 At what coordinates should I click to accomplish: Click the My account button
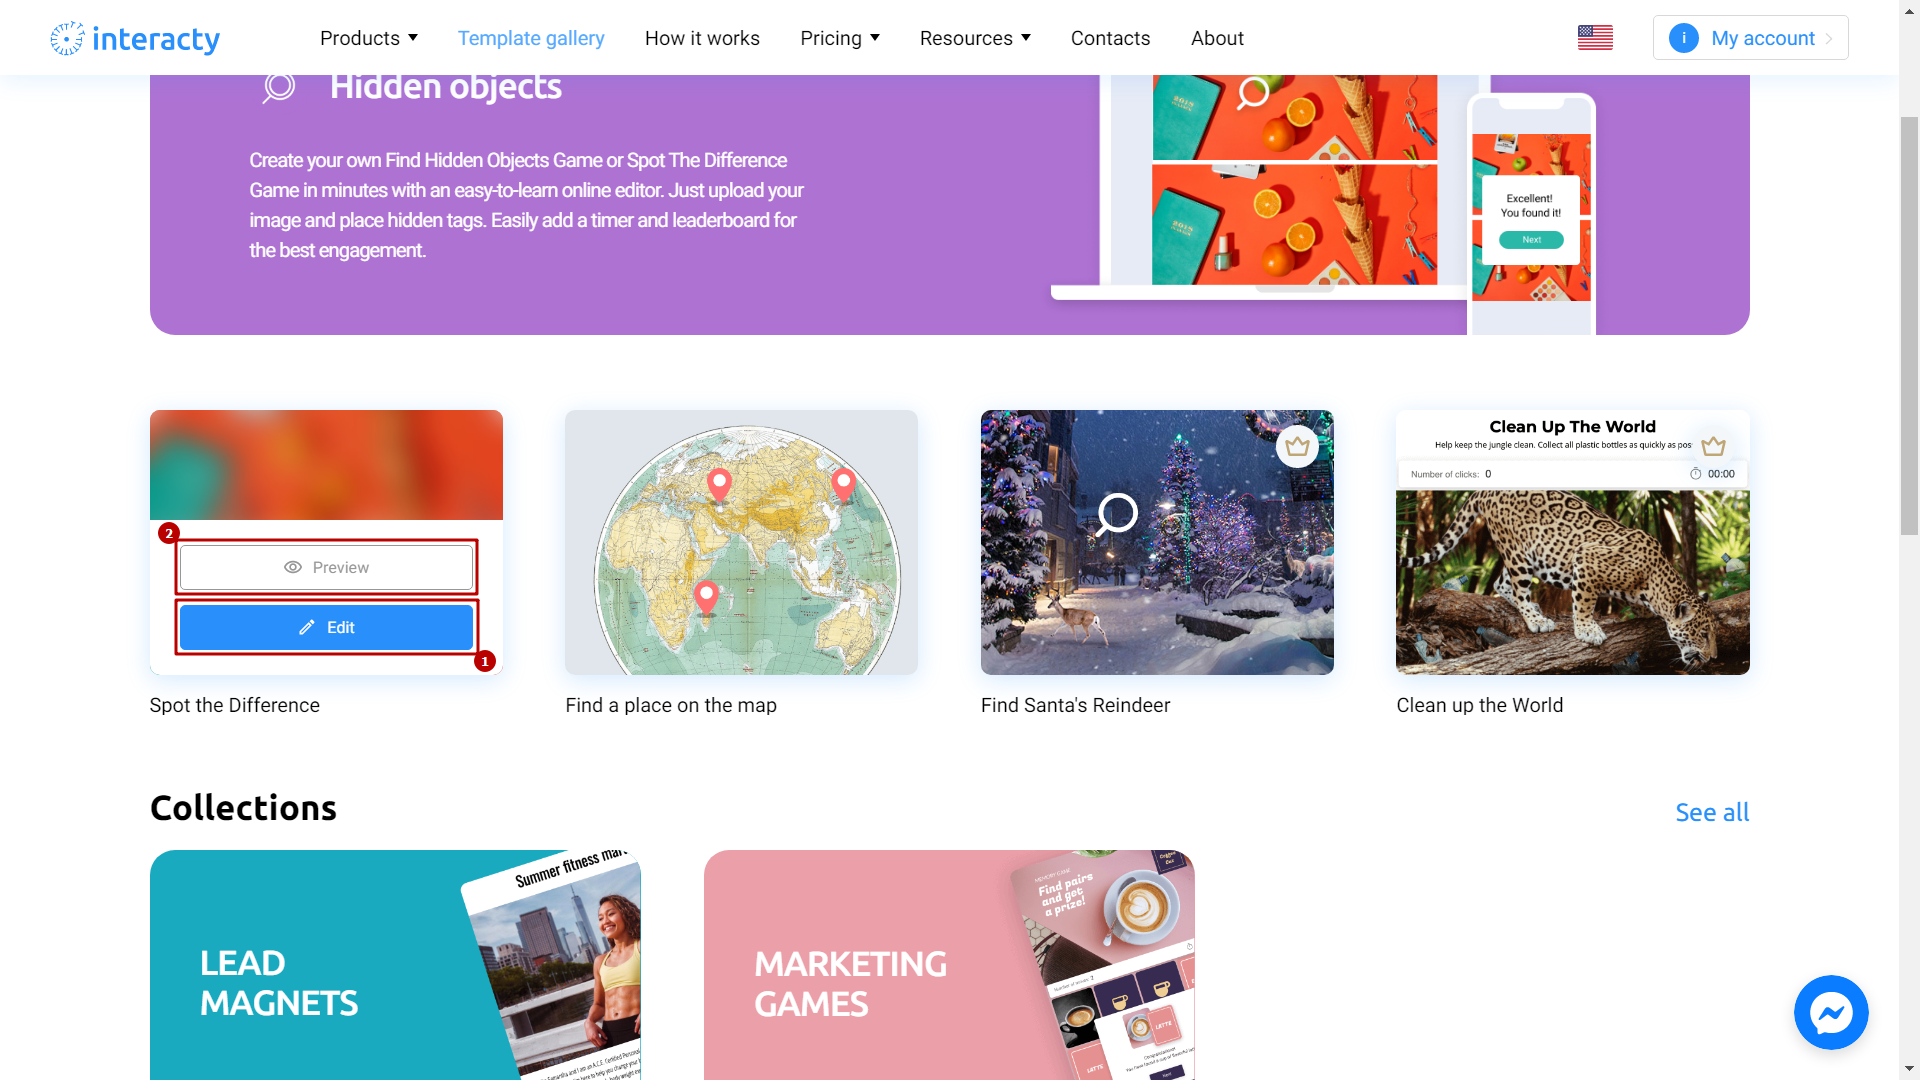pos(1749,37)
